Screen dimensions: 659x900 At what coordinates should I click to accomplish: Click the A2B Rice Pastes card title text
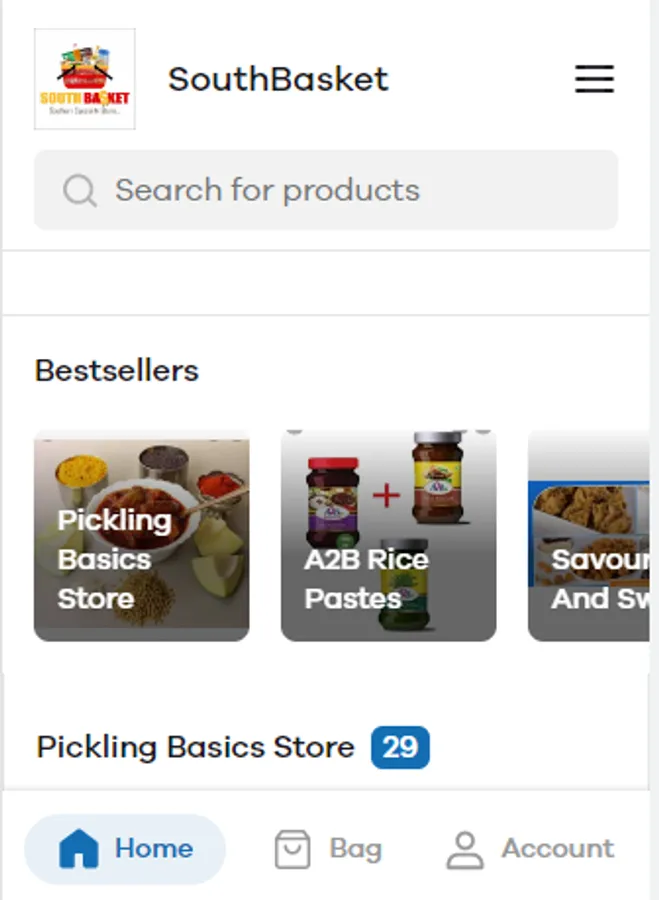366,578
